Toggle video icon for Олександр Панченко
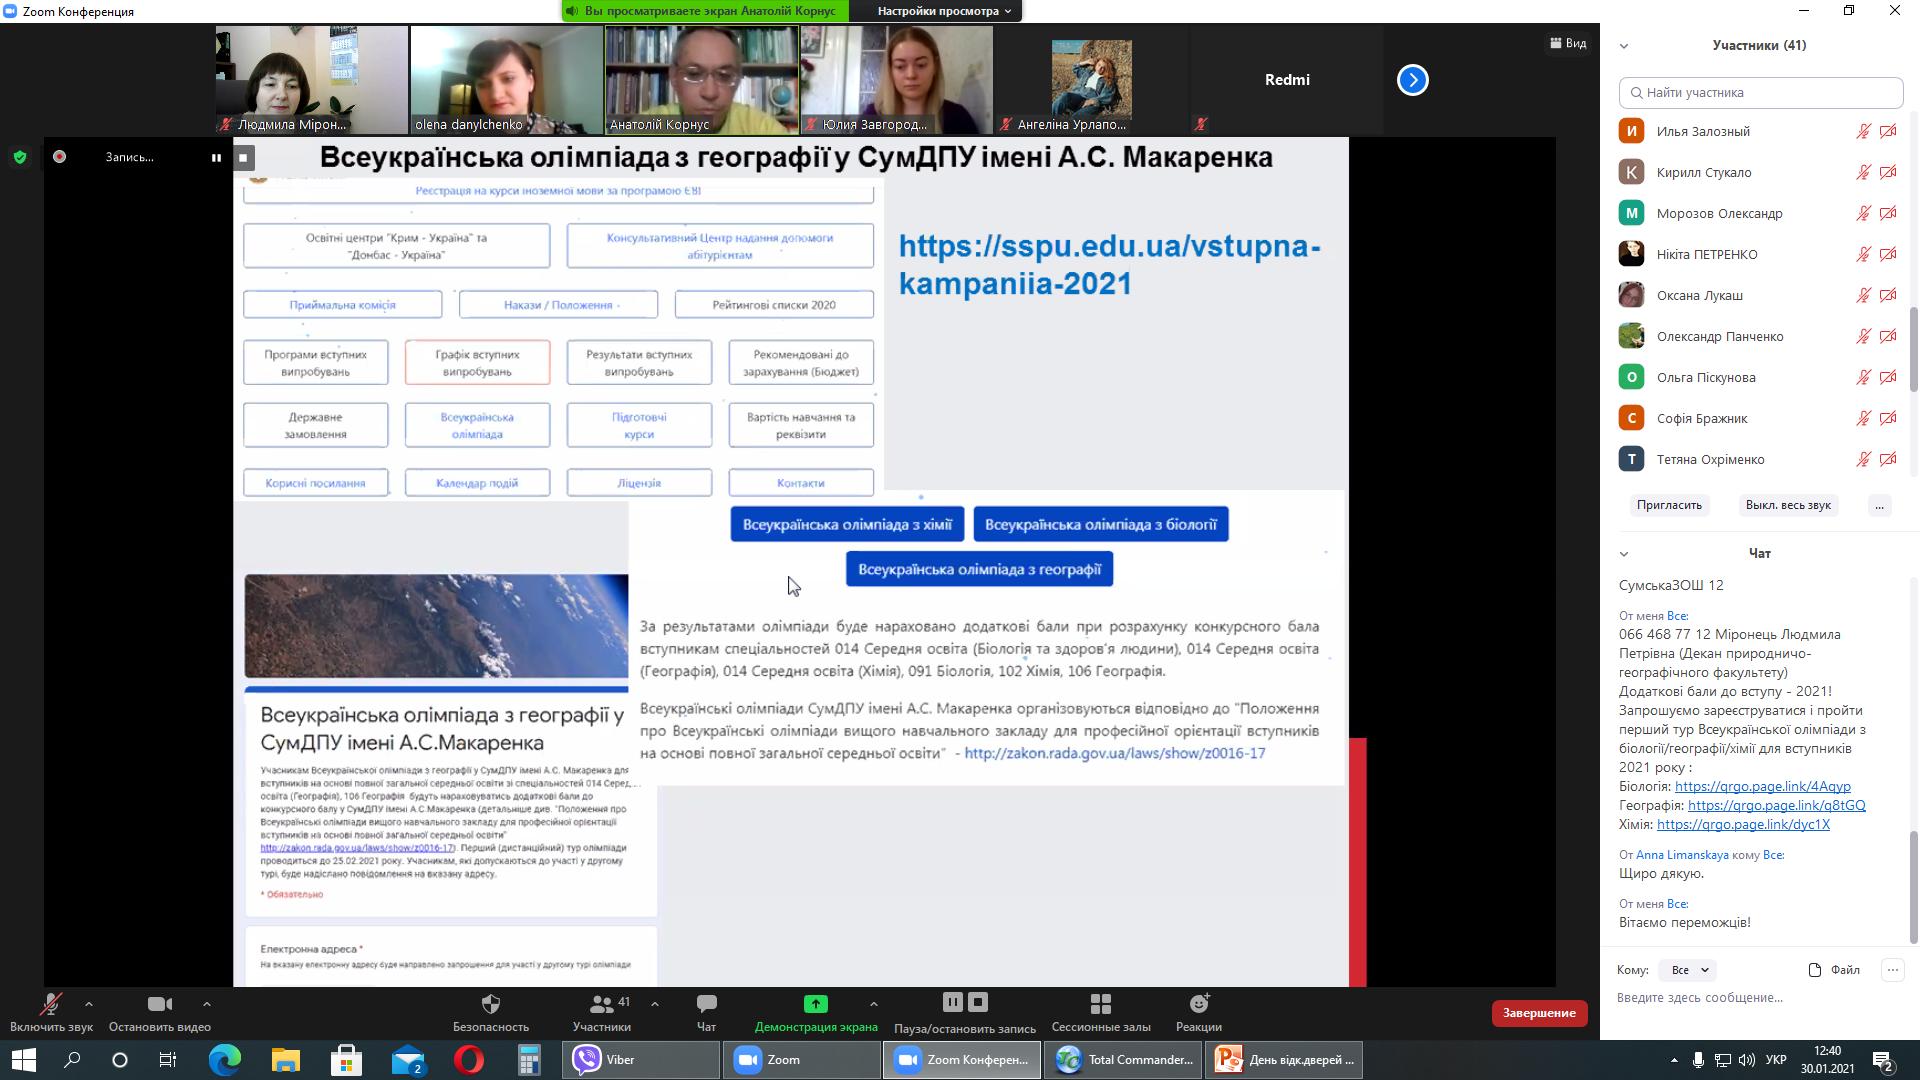Screen dimensions: 1920x1080 point(1888,336)
